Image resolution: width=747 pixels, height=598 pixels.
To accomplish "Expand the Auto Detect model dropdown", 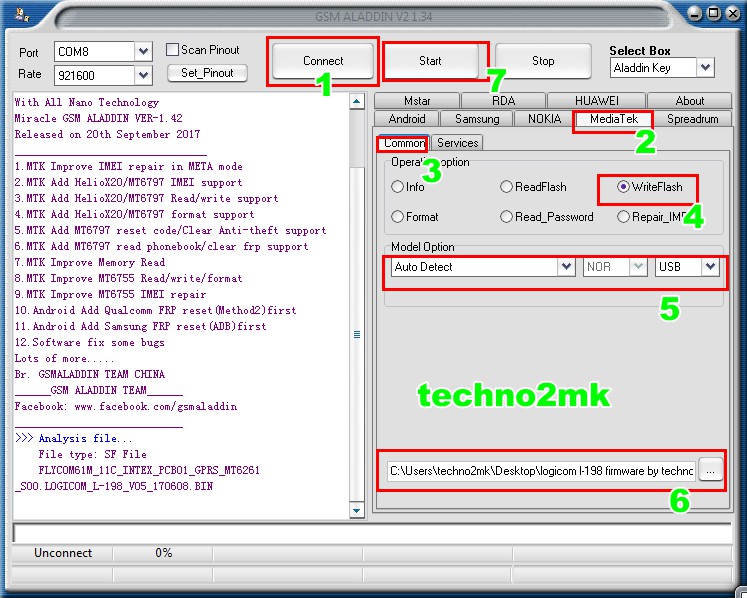I will click(566, 267).
